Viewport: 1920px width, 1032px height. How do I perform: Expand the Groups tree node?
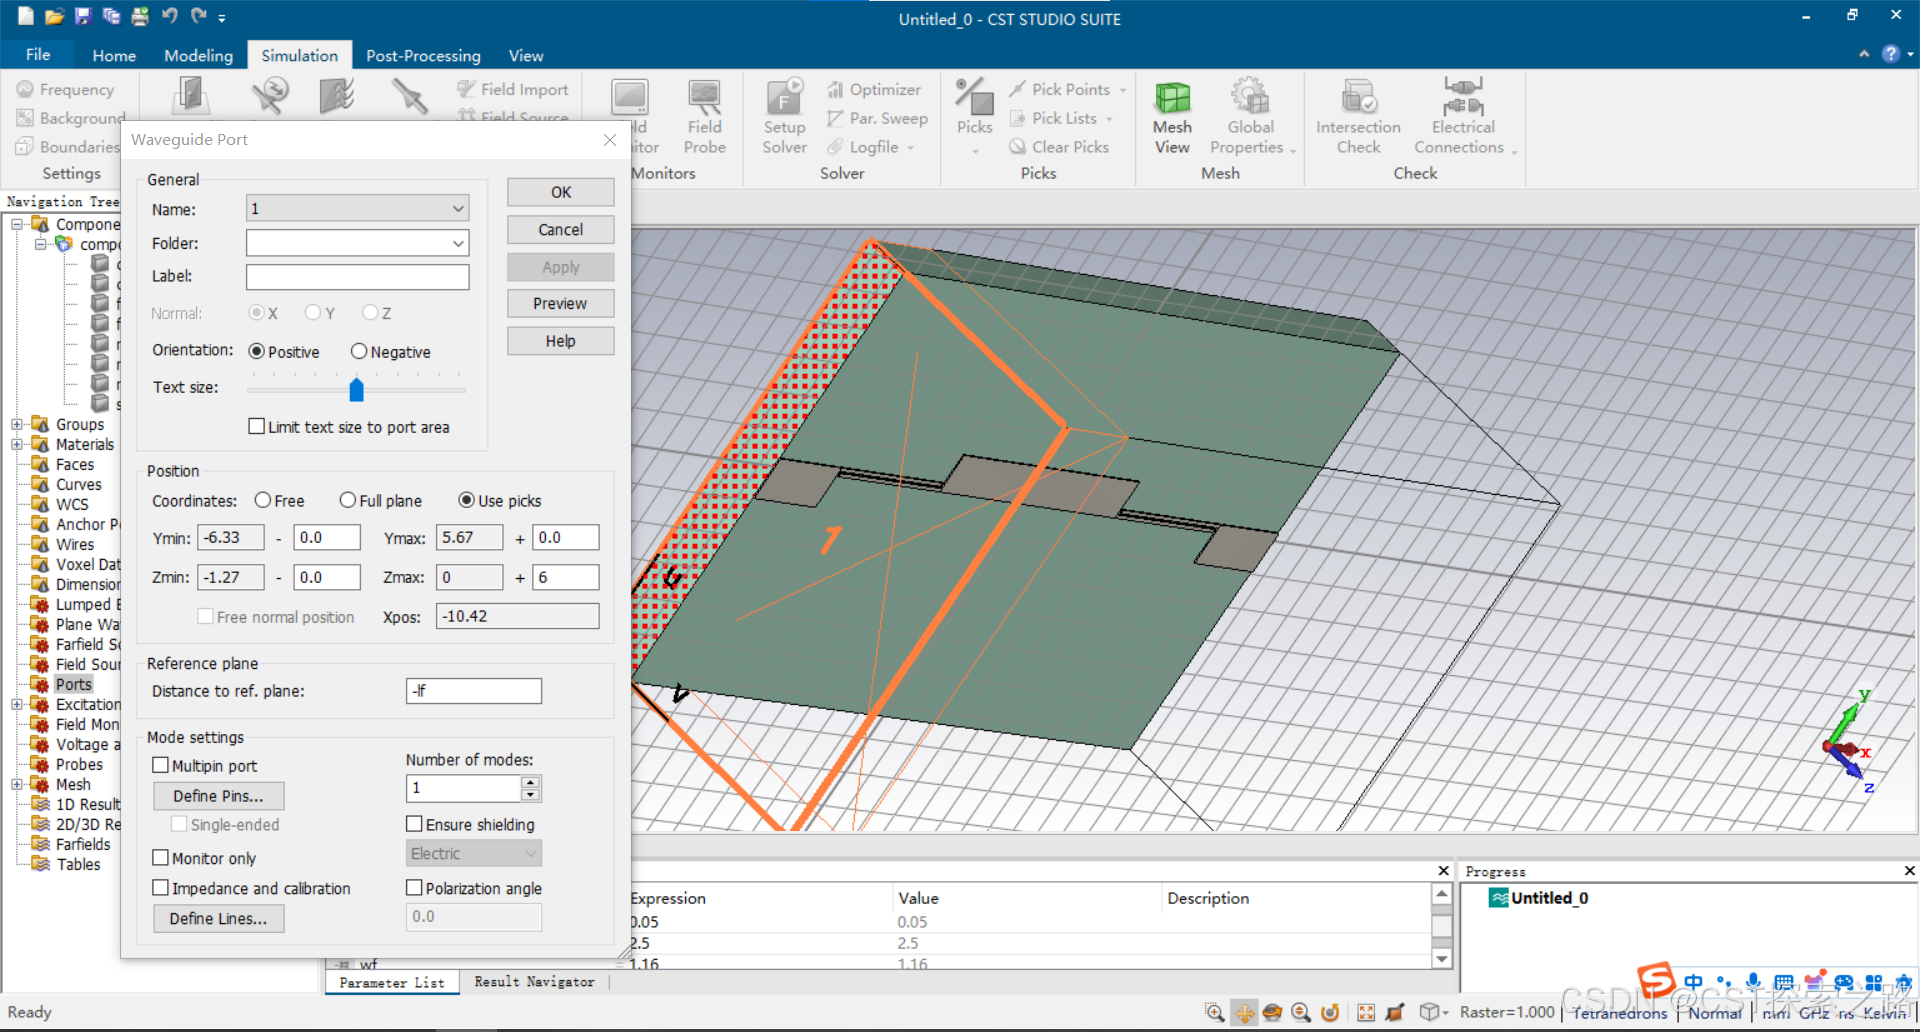pos(17,424)
